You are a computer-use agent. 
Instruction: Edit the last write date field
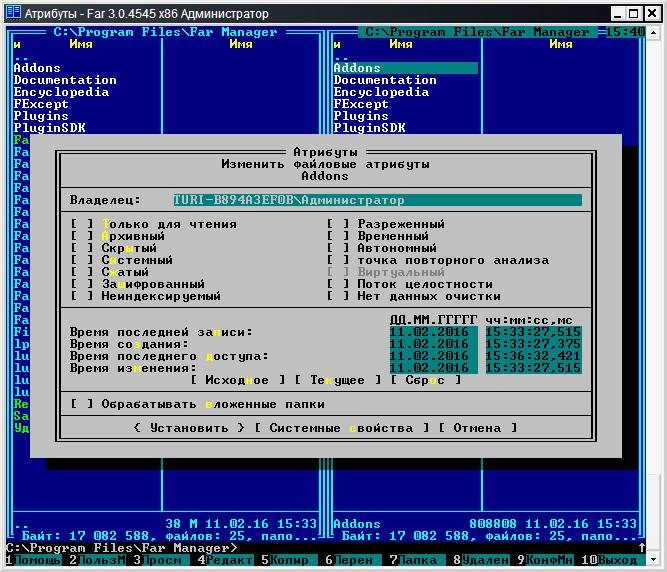click(433, 332)
